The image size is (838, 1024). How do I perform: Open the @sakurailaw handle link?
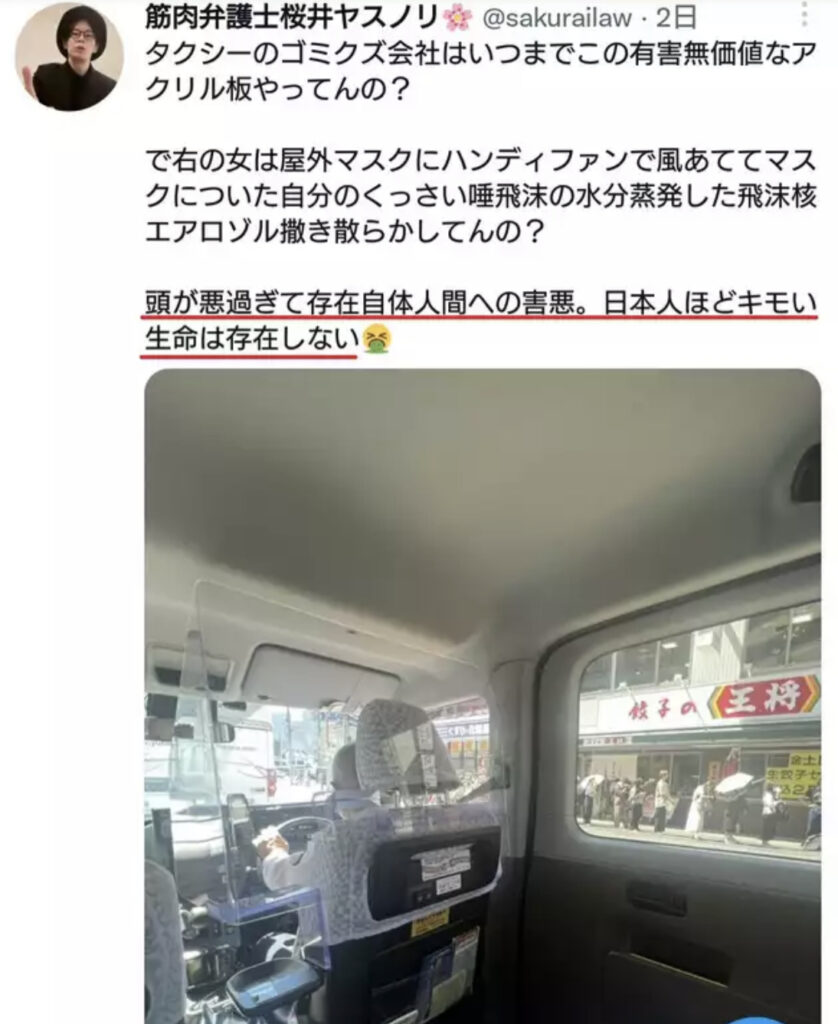point(557,18)
